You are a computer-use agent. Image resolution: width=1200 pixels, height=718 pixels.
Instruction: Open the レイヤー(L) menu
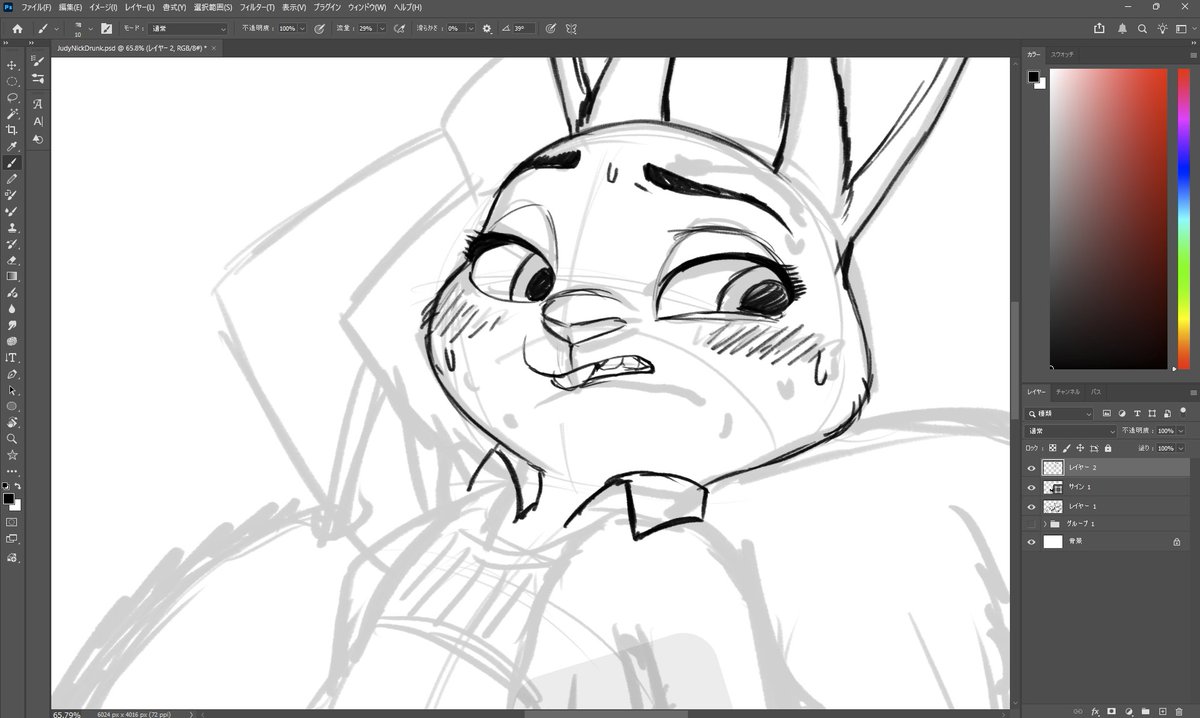click(140, 7)
